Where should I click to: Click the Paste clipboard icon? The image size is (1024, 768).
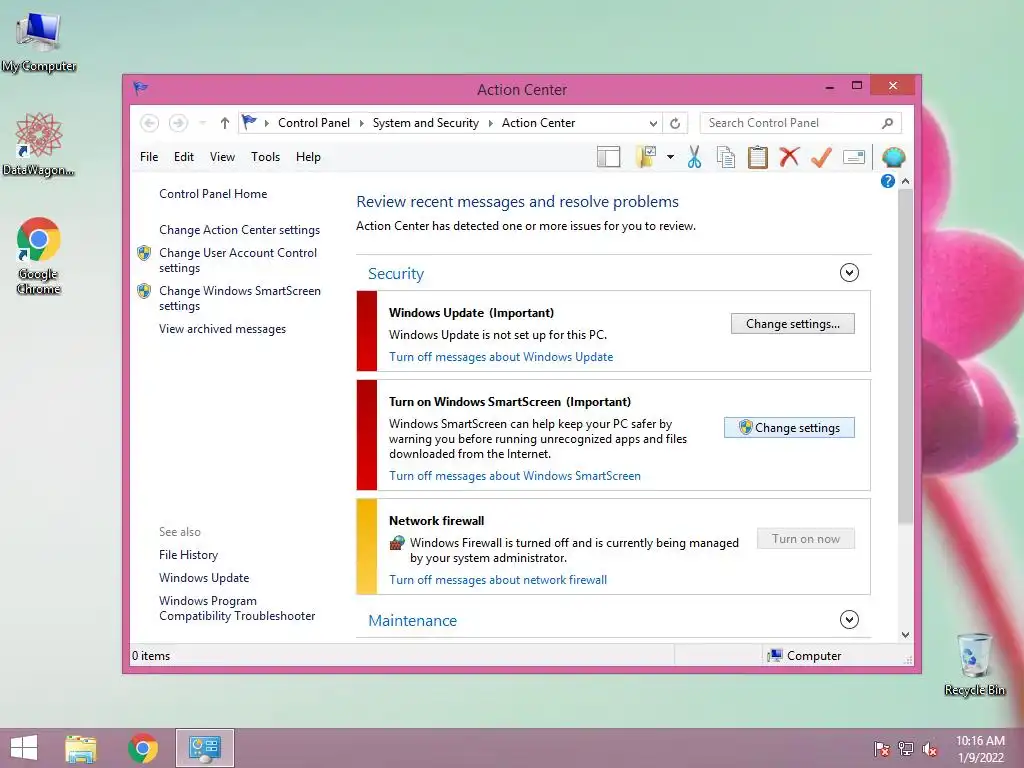758,157
